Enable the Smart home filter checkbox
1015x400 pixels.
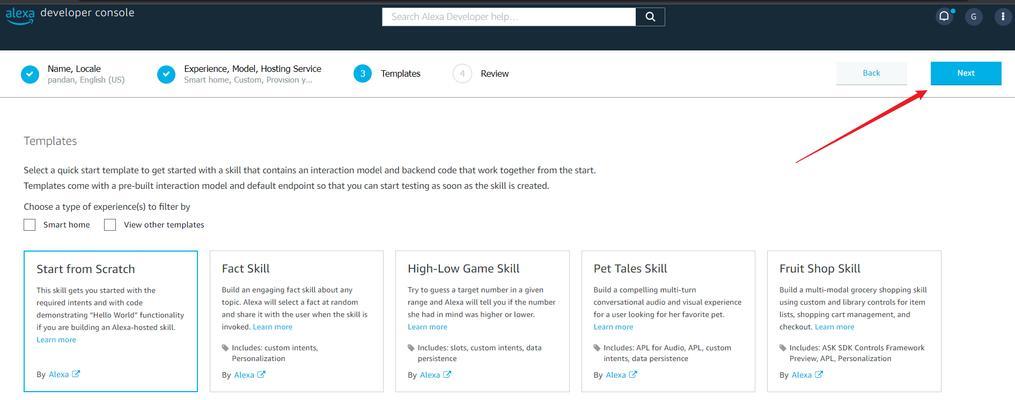pyautogui.click(x=30, y=225)
